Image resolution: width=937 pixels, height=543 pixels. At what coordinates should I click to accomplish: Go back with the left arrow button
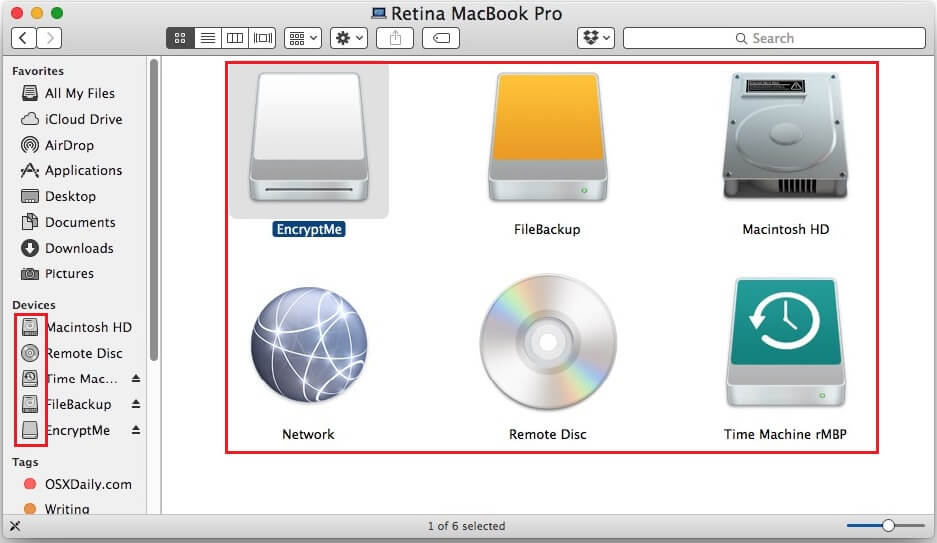point(23,38)
